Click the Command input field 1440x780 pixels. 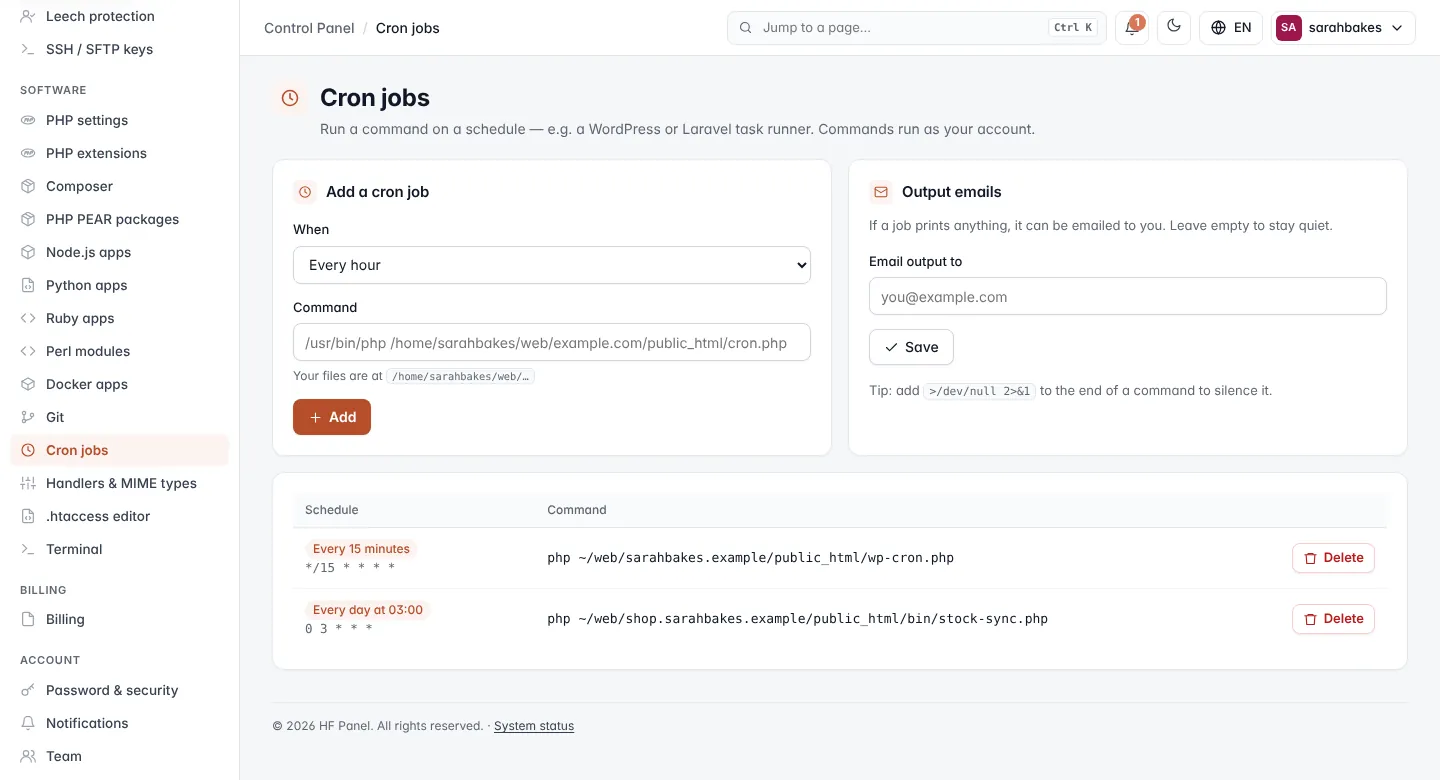coord(552,343)
